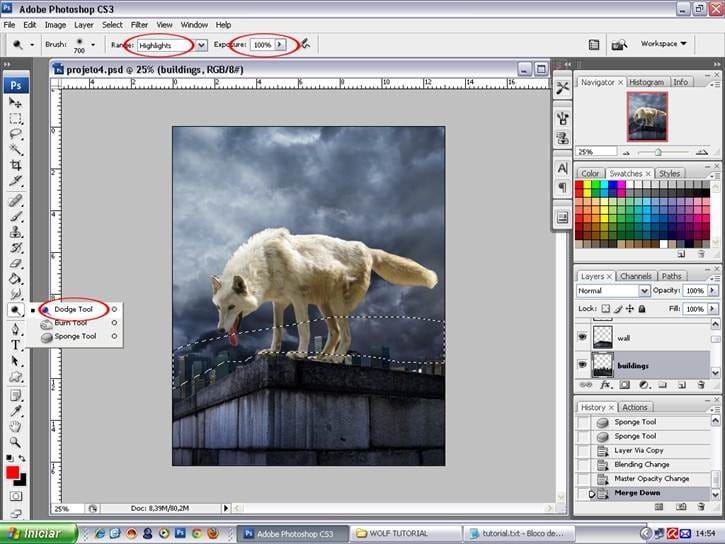Viewport: 725px width, 544px height.
Task: Select the Zoom tool in toolbox
Action: [x=15, y=442]
